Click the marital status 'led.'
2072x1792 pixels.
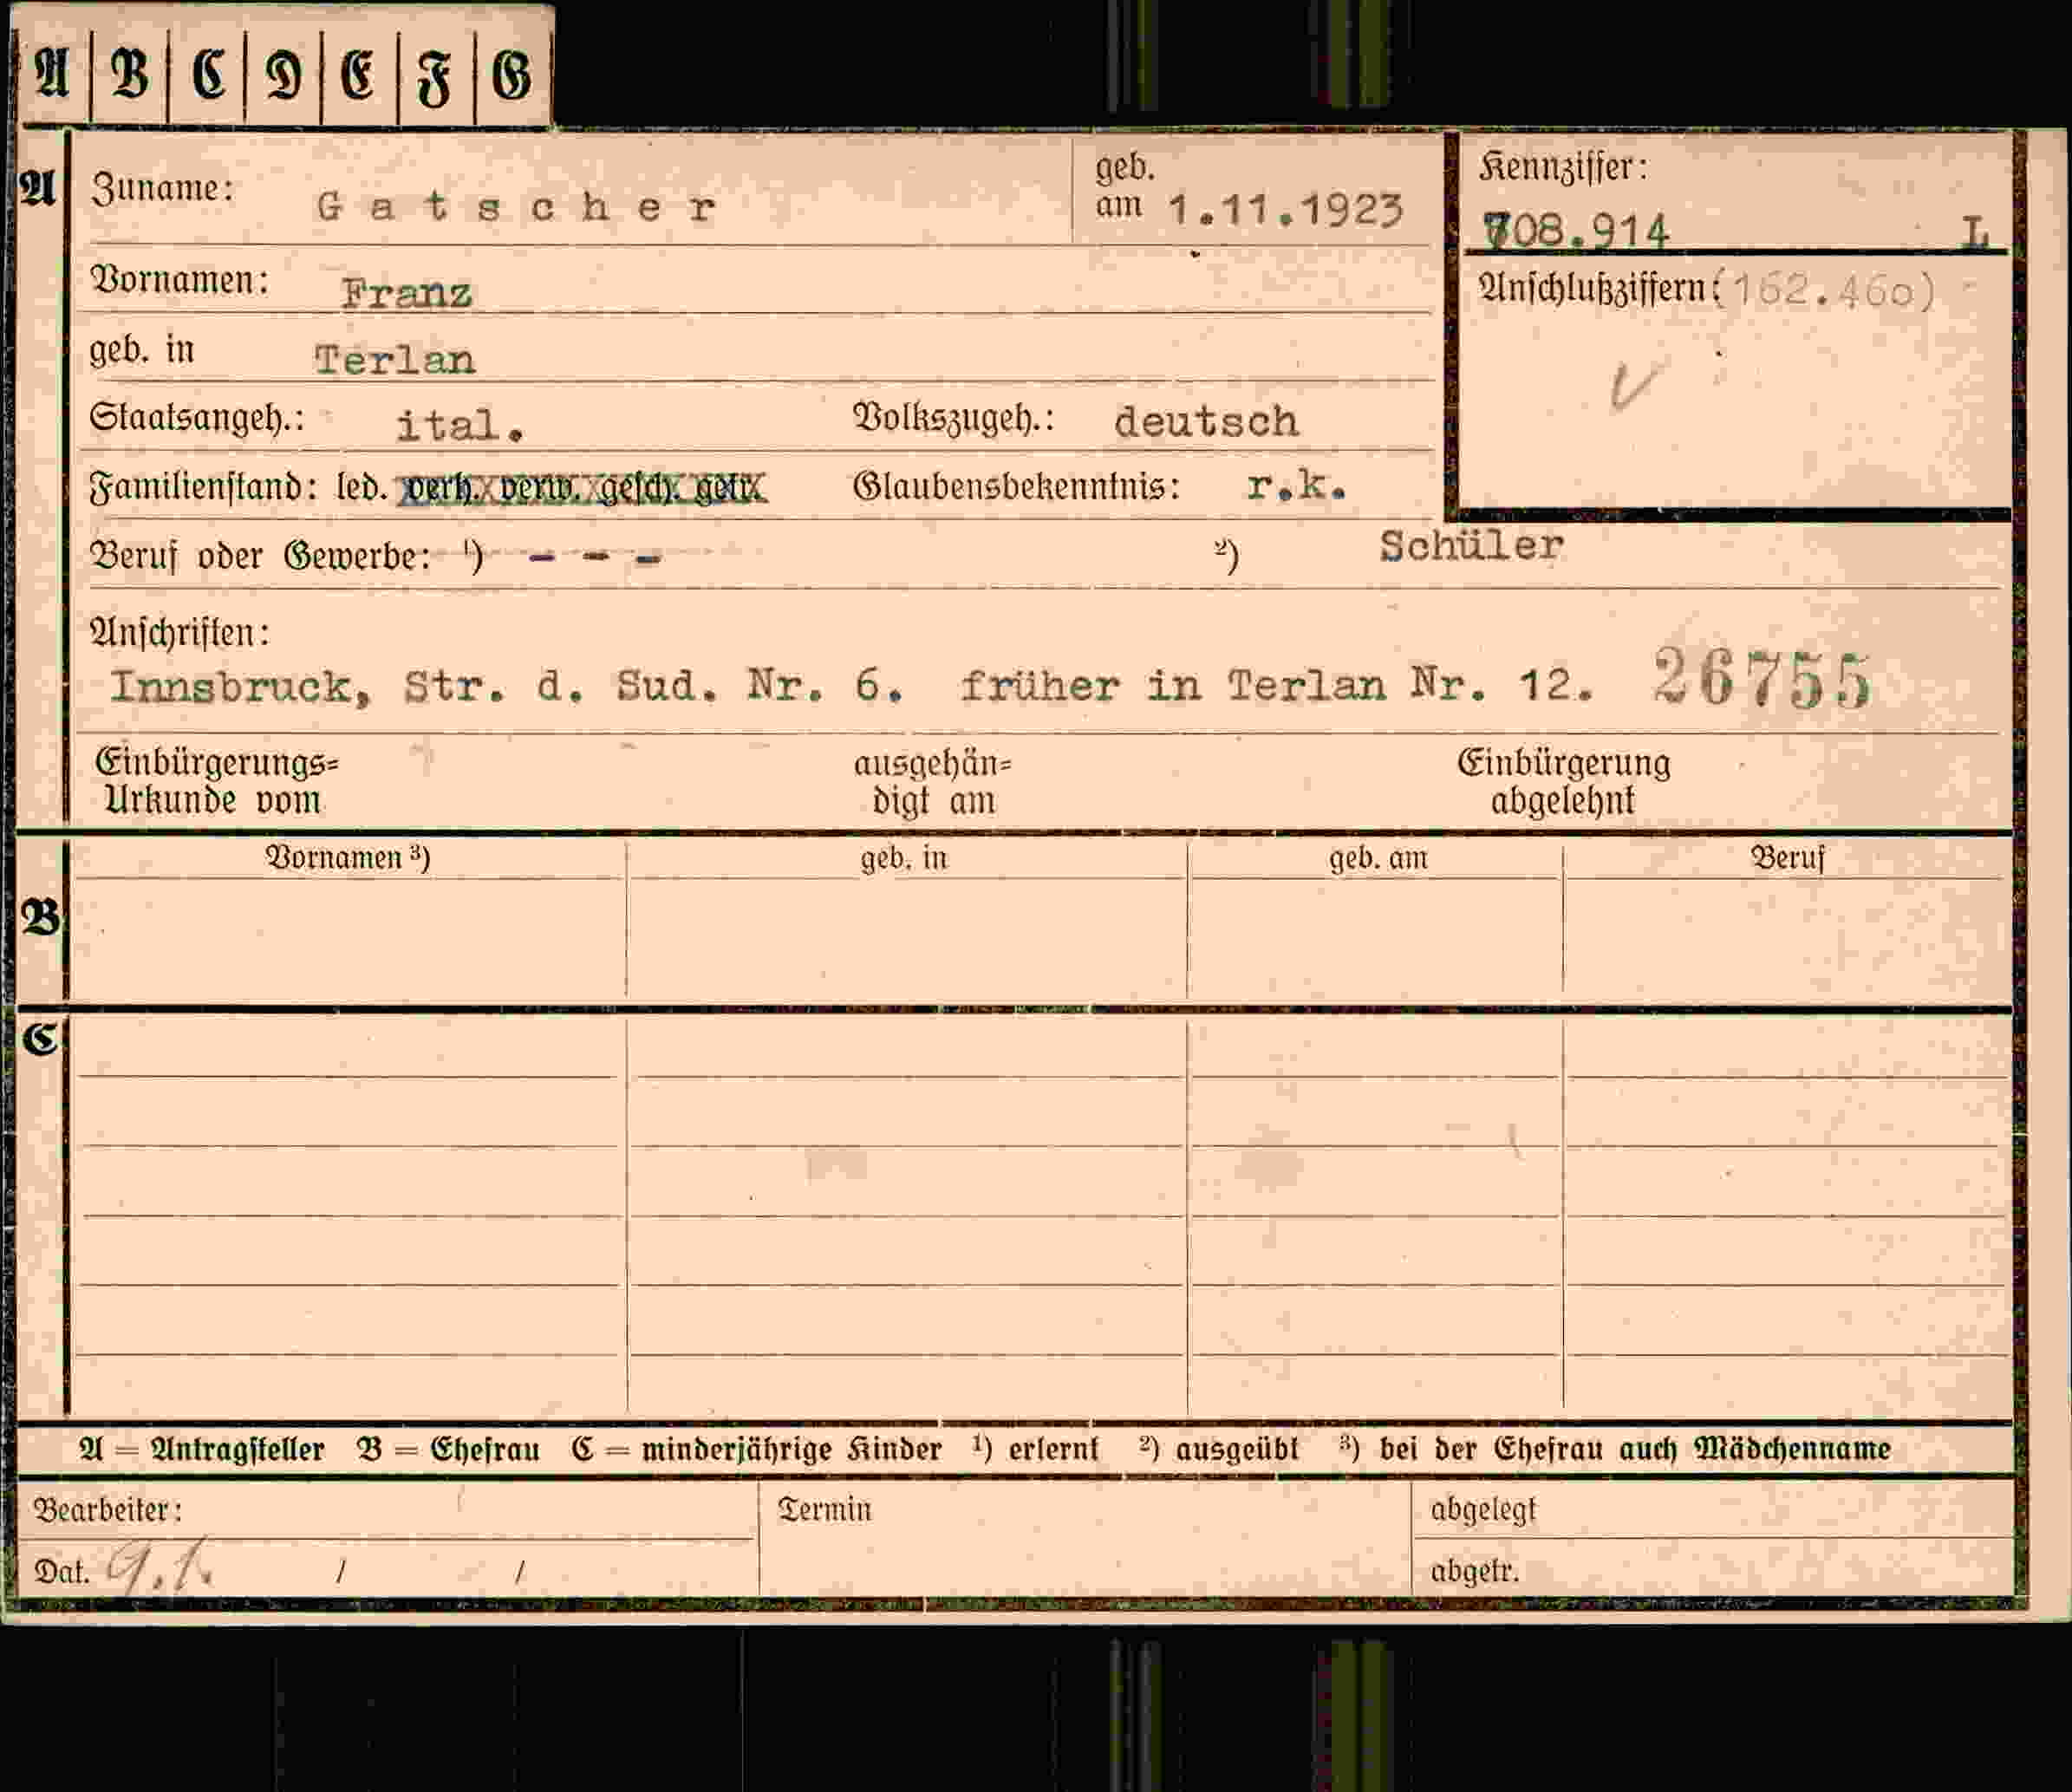coord(362,487)
